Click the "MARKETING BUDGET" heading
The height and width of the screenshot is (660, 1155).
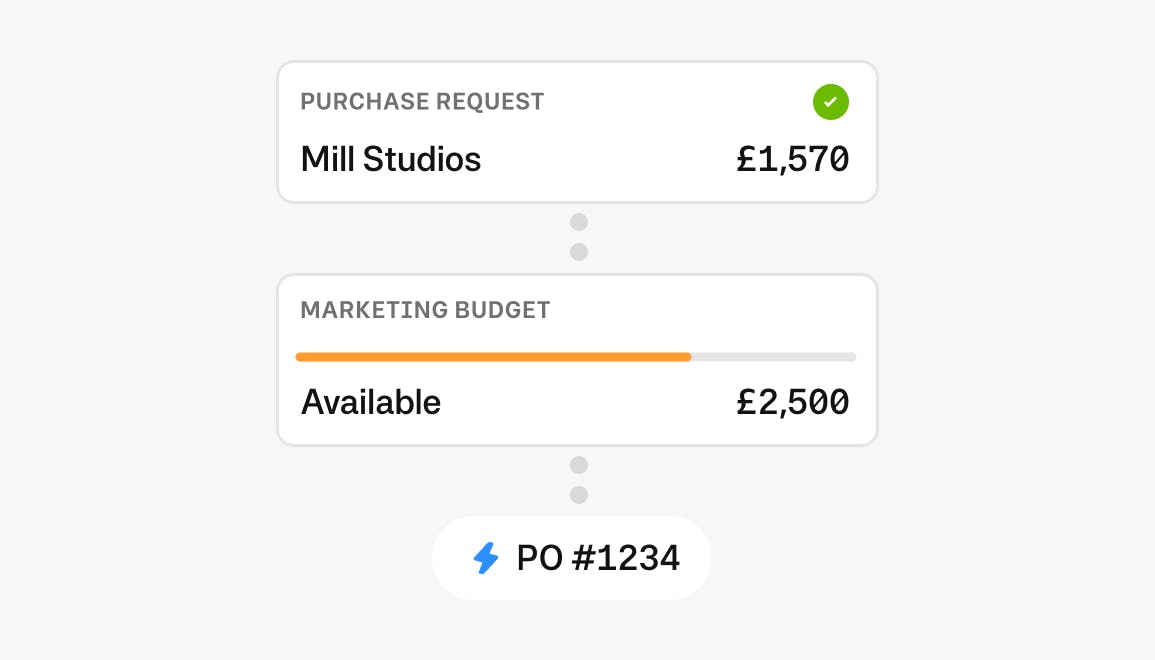click(x=425, y=310)
